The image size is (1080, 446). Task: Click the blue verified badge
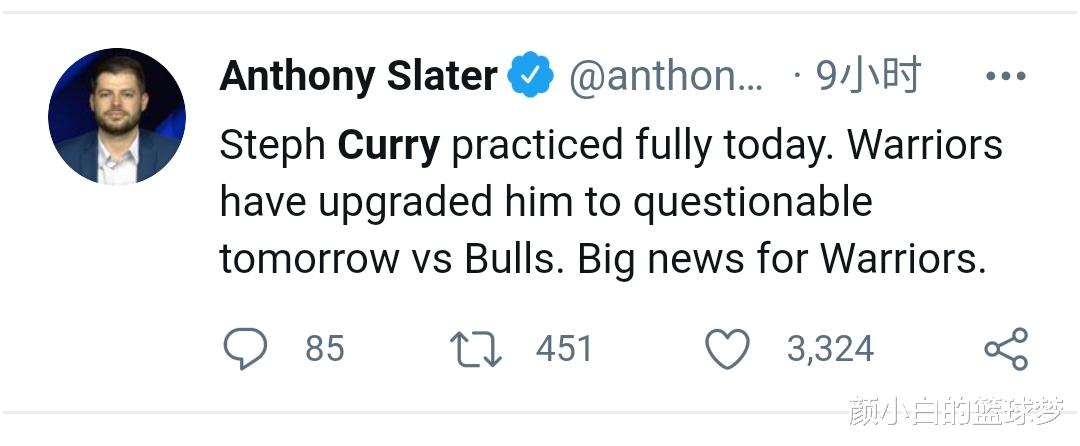coord(531,77)
